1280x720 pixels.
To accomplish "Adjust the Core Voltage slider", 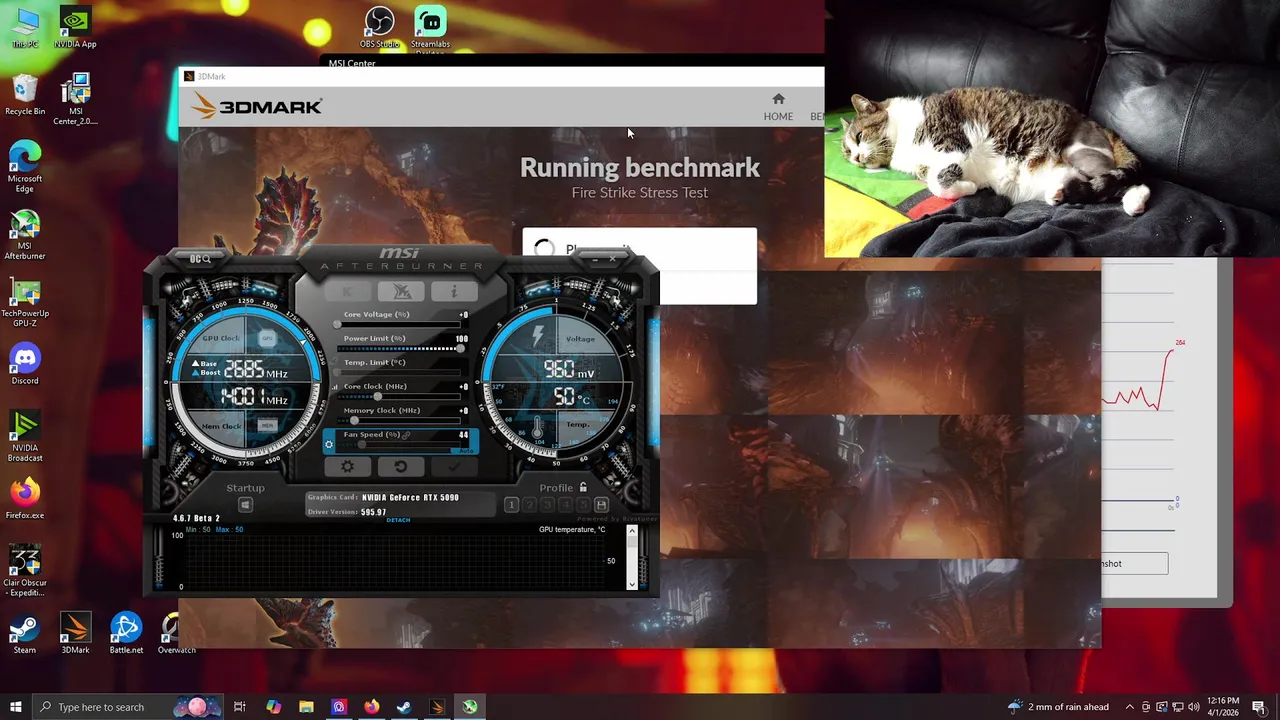I will point(400,324).
